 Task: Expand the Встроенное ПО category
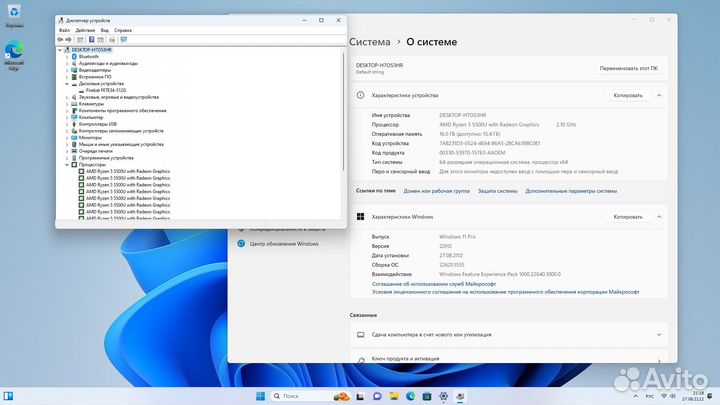pyautogui.click(x=67, y=77)
